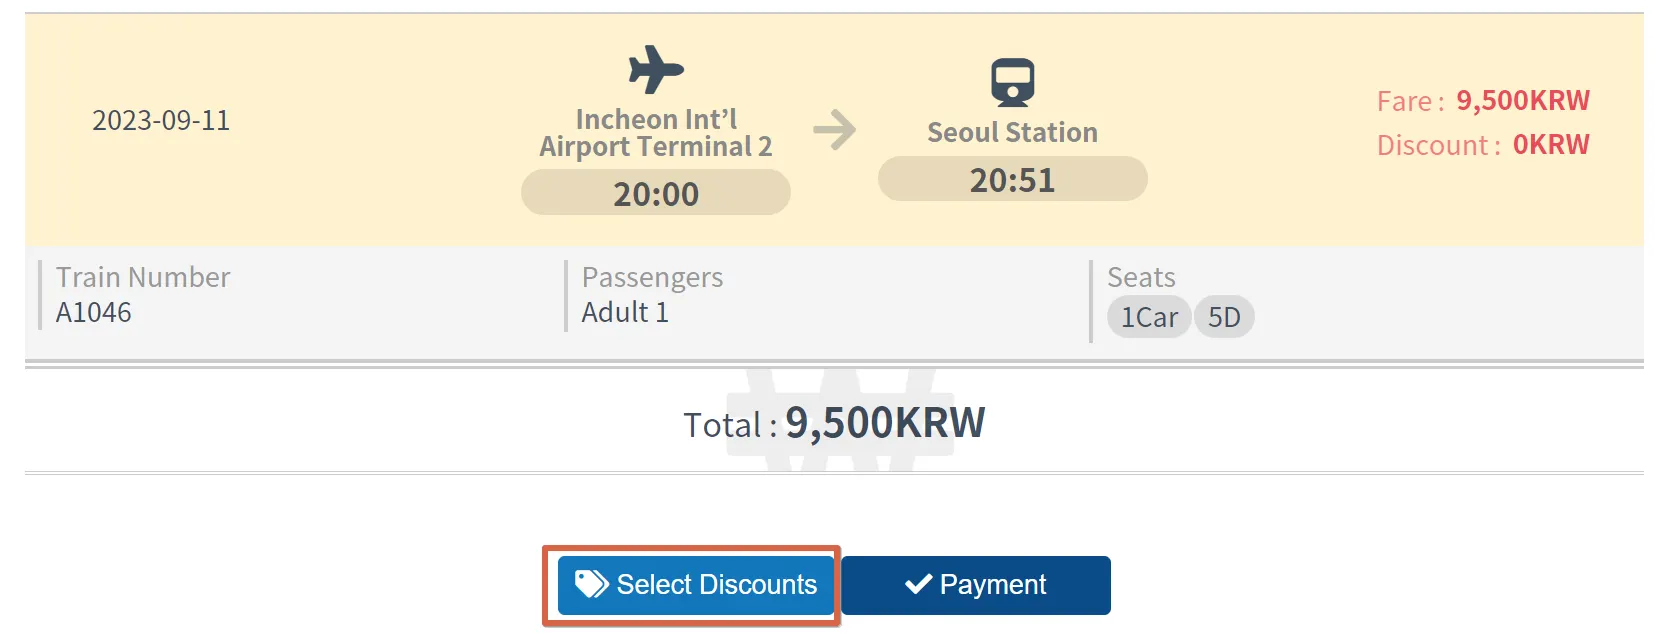
Task: Click the Fare 9,500KRW amount
Action: click(x=1522, y=101)
